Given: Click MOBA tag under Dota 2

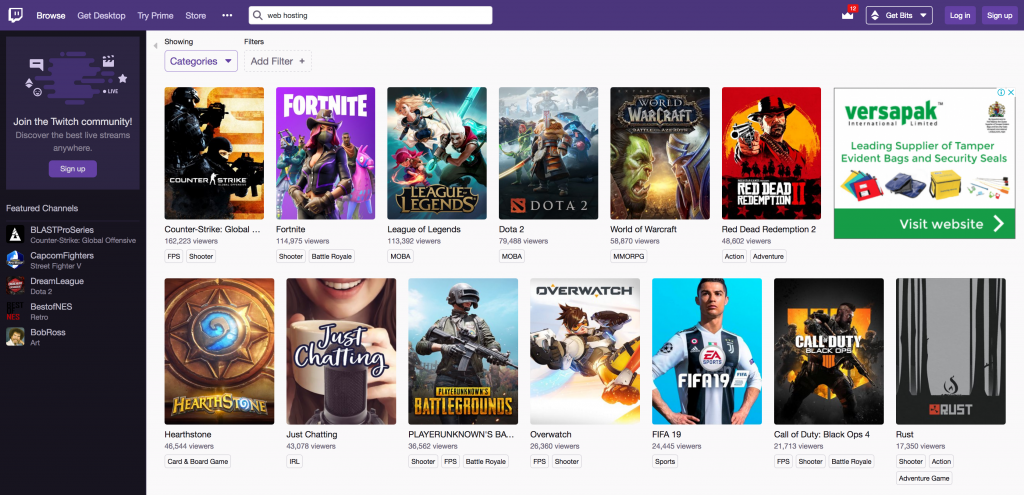Looking at the screenshot, I should pos(512,257).
